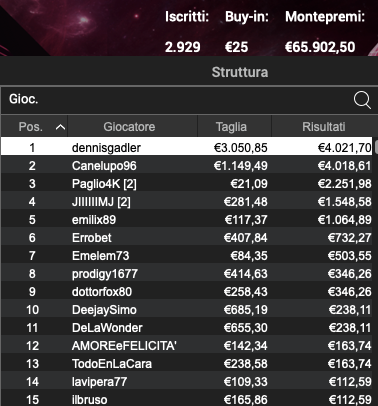The width and height of the screenshot is (378, 406).
Task: Grab the scrollbar thumb beside results
Action: coord(376,147)
